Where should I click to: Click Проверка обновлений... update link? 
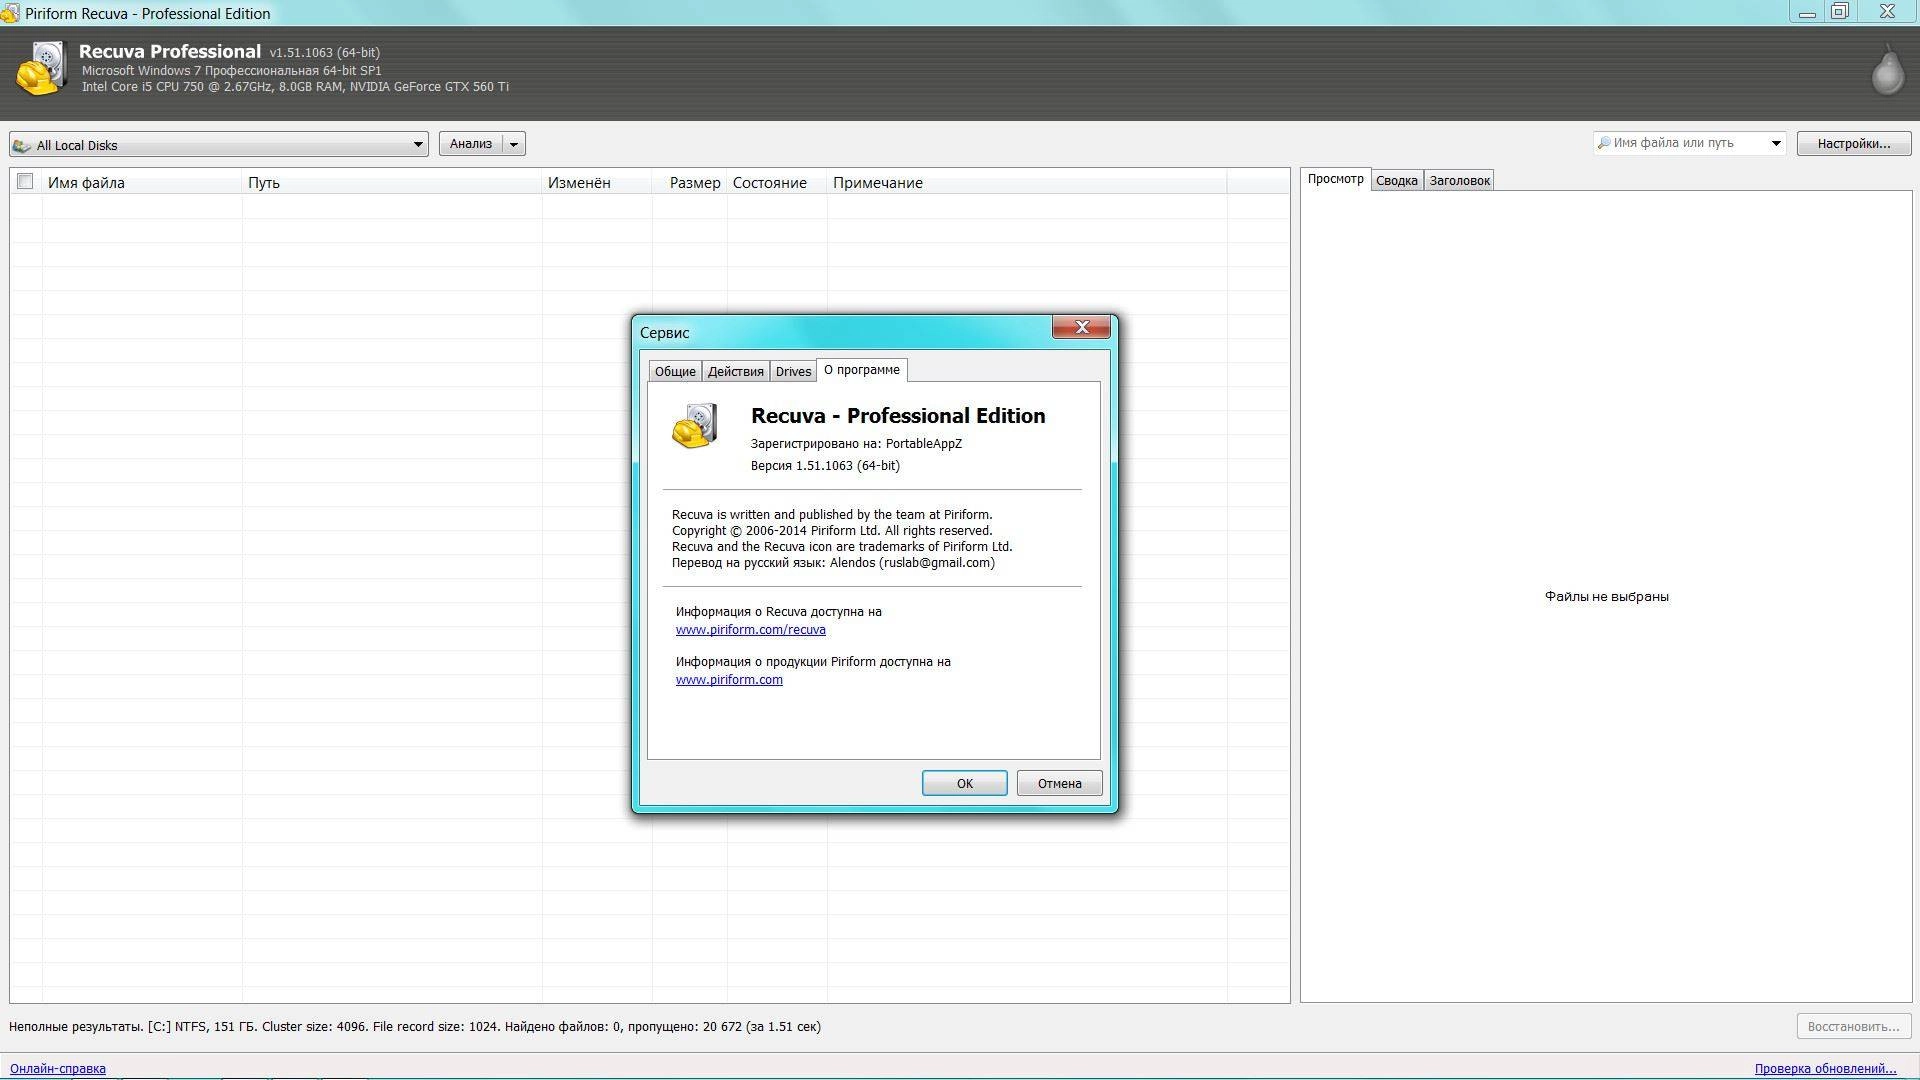pyautogui.click(x=1825, y=1069)
